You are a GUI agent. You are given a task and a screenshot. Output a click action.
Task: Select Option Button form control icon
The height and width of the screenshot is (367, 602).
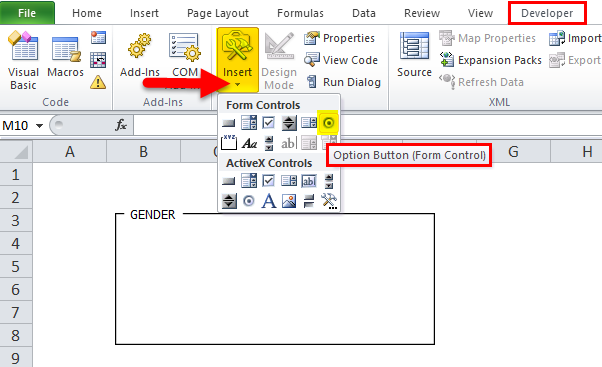pyautogui.click(x=329, y=123)
